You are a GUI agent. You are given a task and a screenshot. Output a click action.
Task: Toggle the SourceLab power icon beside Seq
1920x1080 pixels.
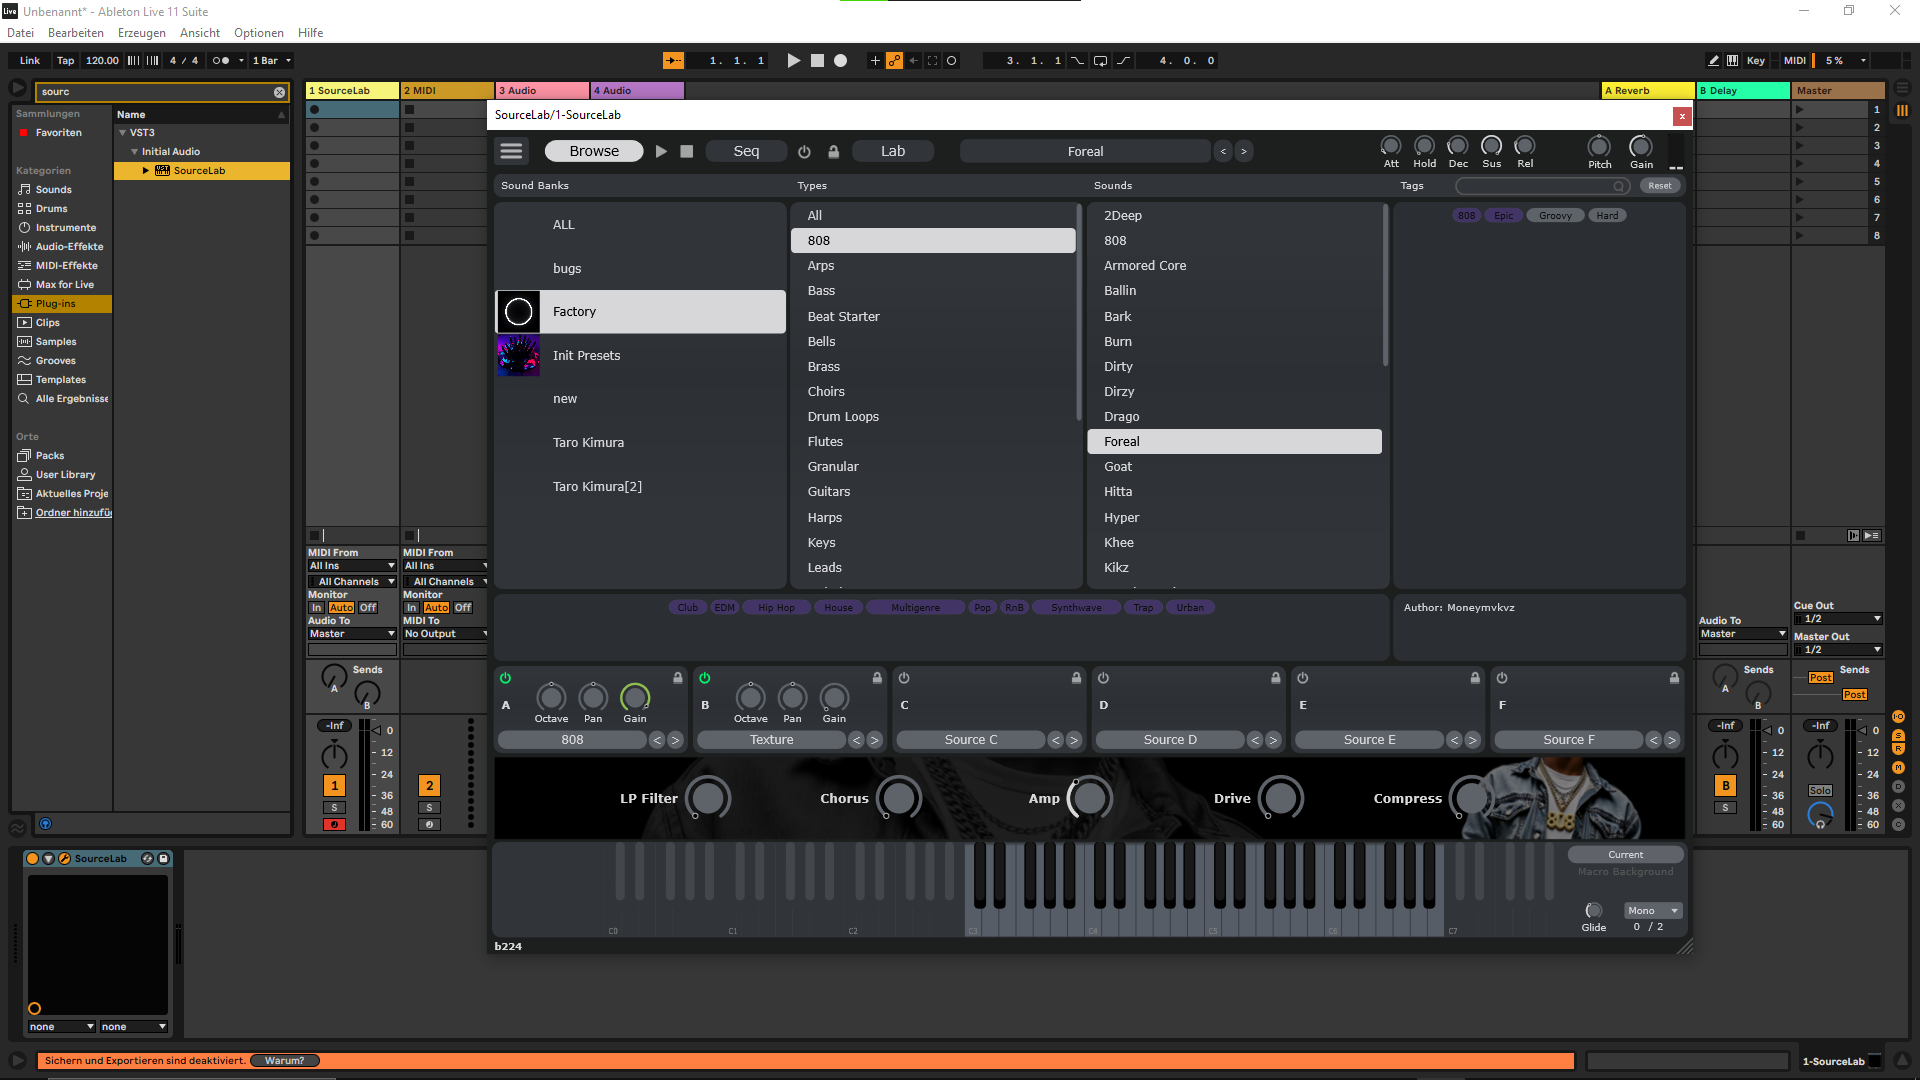tap(804, 152)
